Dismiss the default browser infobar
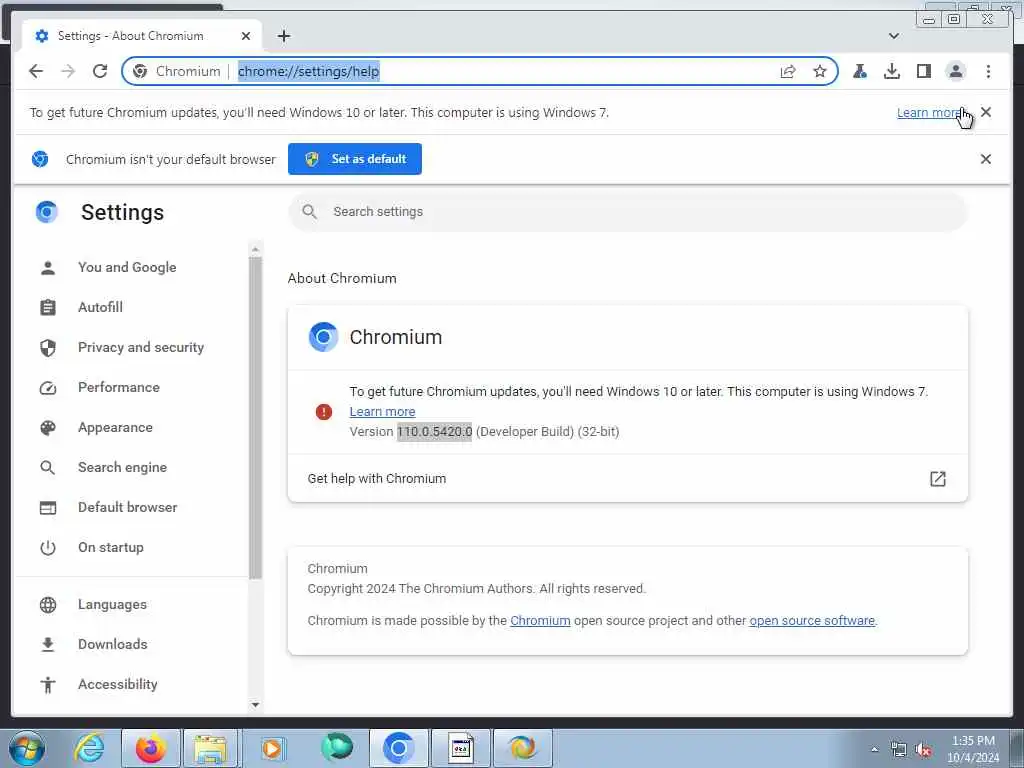This screenshot has height=768, width=1024. pos(986,159)
